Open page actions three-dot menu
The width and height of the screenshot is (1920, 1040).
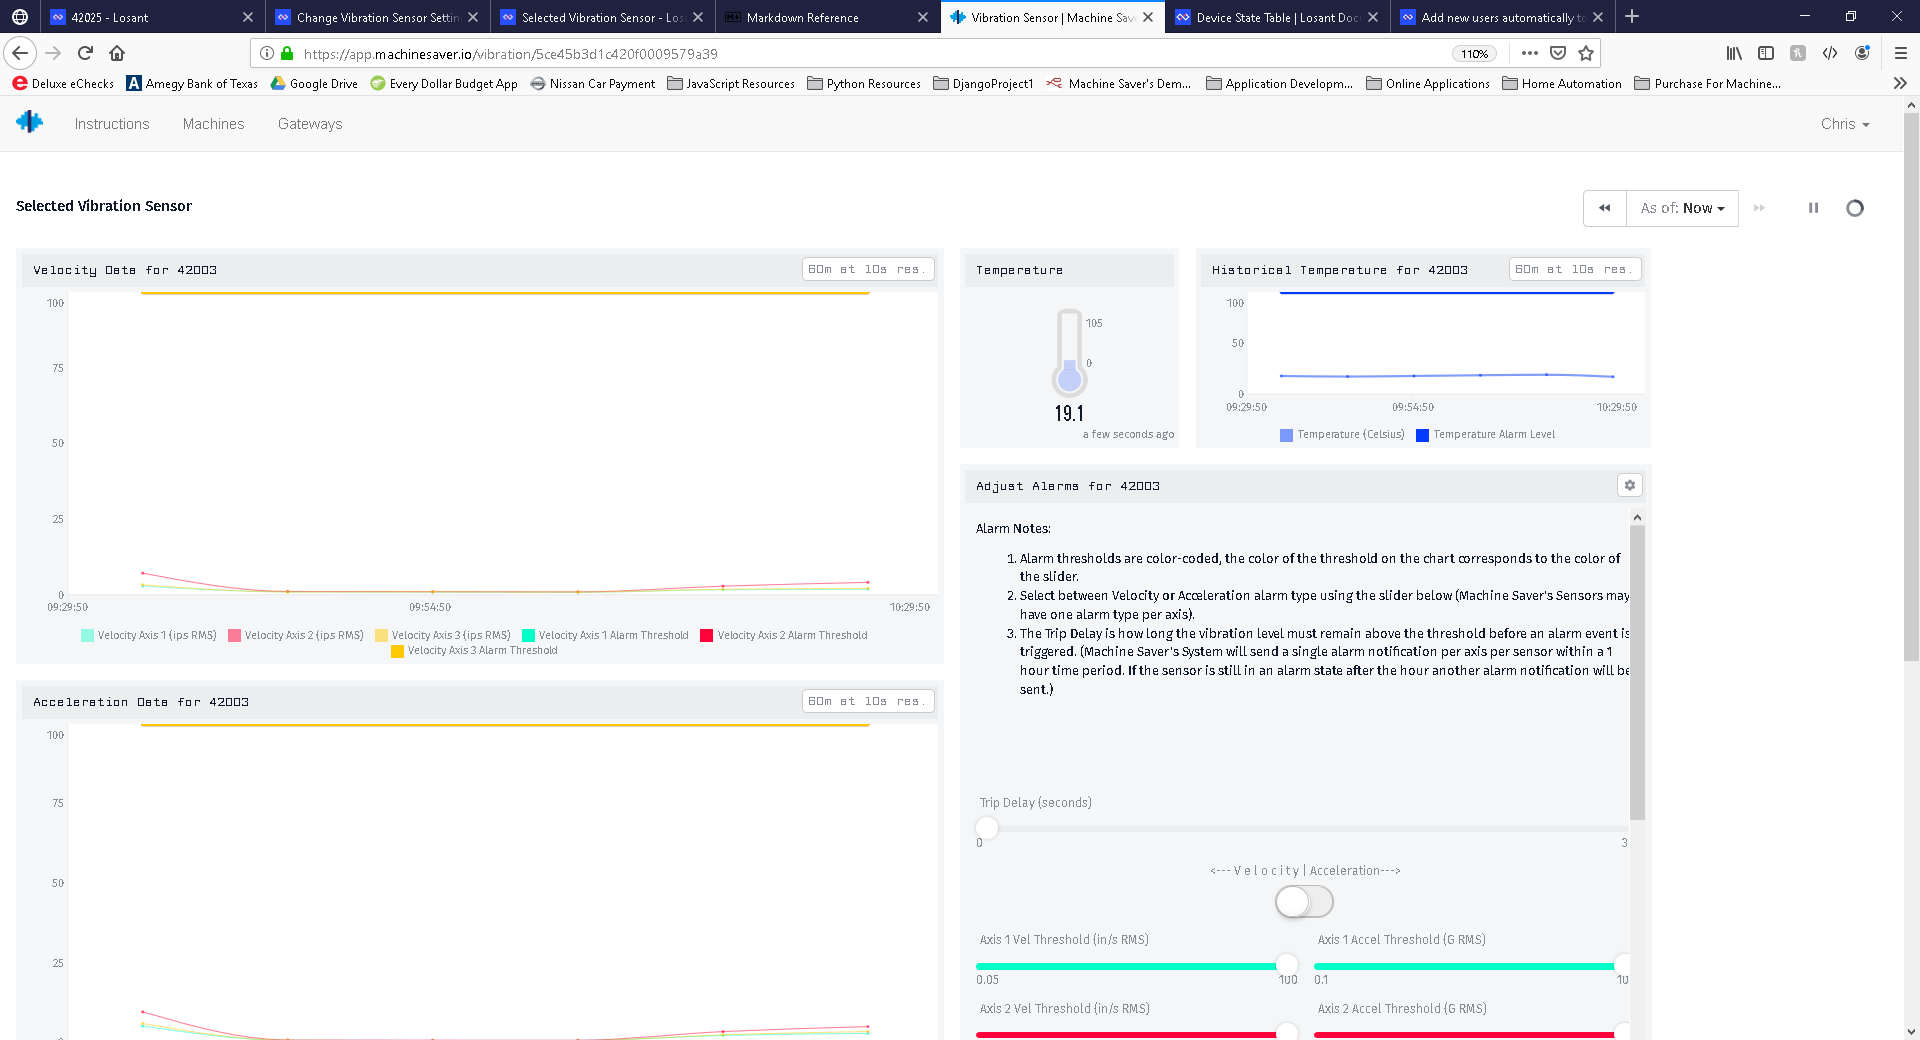(1530, 53)
